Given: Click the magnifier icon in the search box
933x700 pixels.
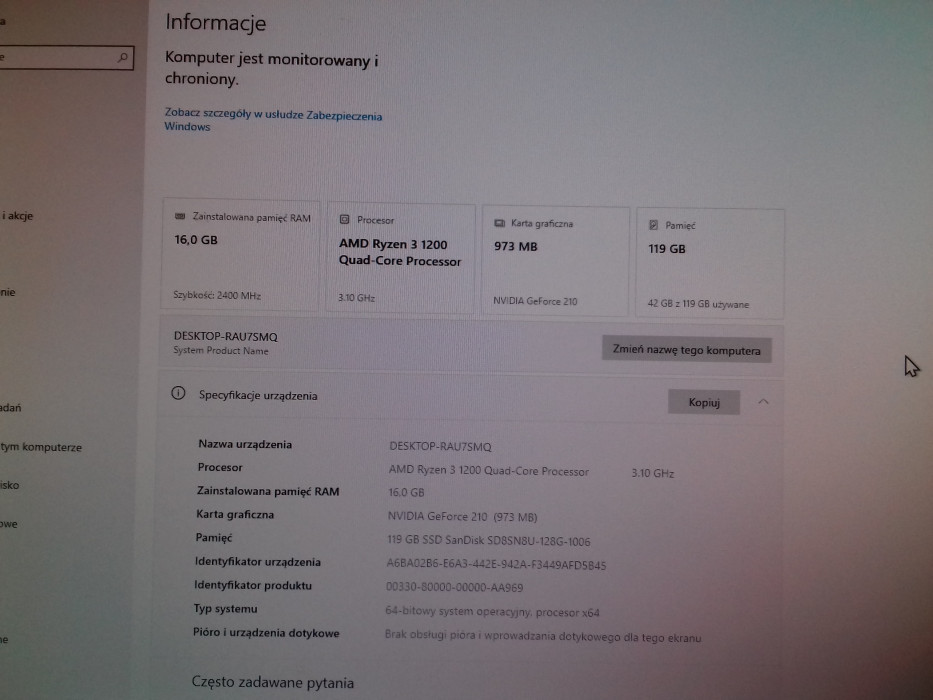Looking at the screenshot, I should point(123,58).
